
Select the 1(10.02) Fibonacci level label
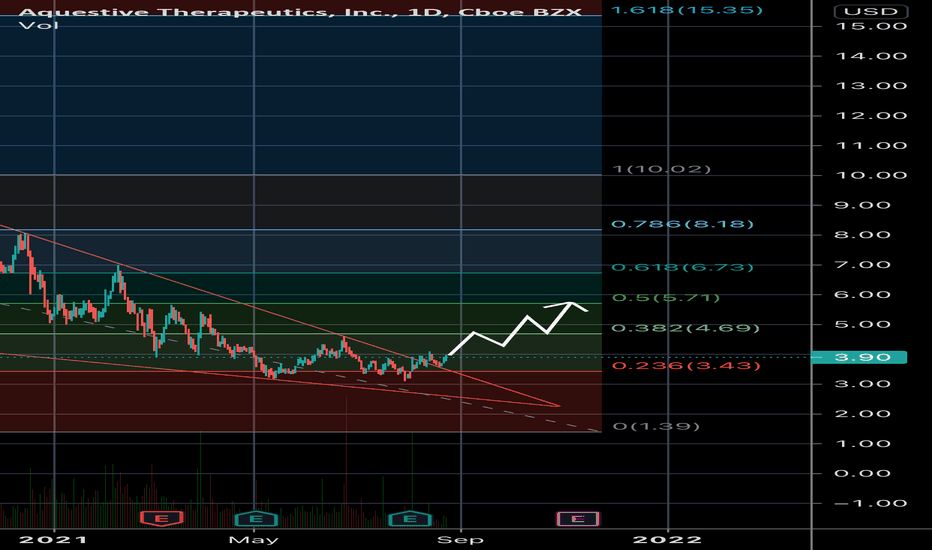click(662, 169)
